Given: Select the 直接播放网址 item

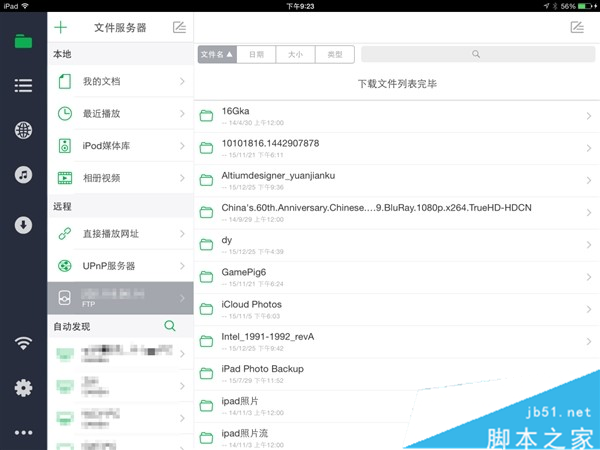Looking at the screenshot, I should (121, 234).
